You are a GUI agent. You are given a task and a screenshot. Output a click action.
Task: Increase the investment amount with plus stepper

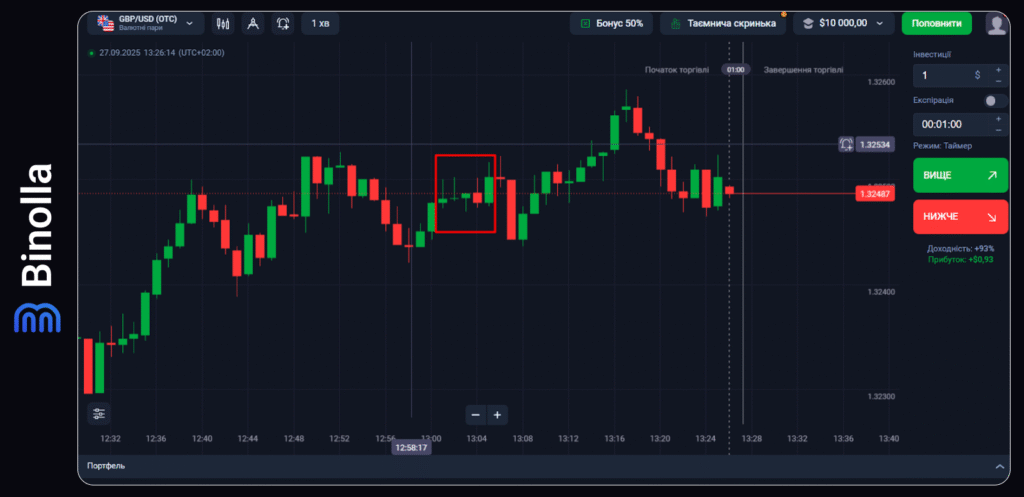[997, 69]
